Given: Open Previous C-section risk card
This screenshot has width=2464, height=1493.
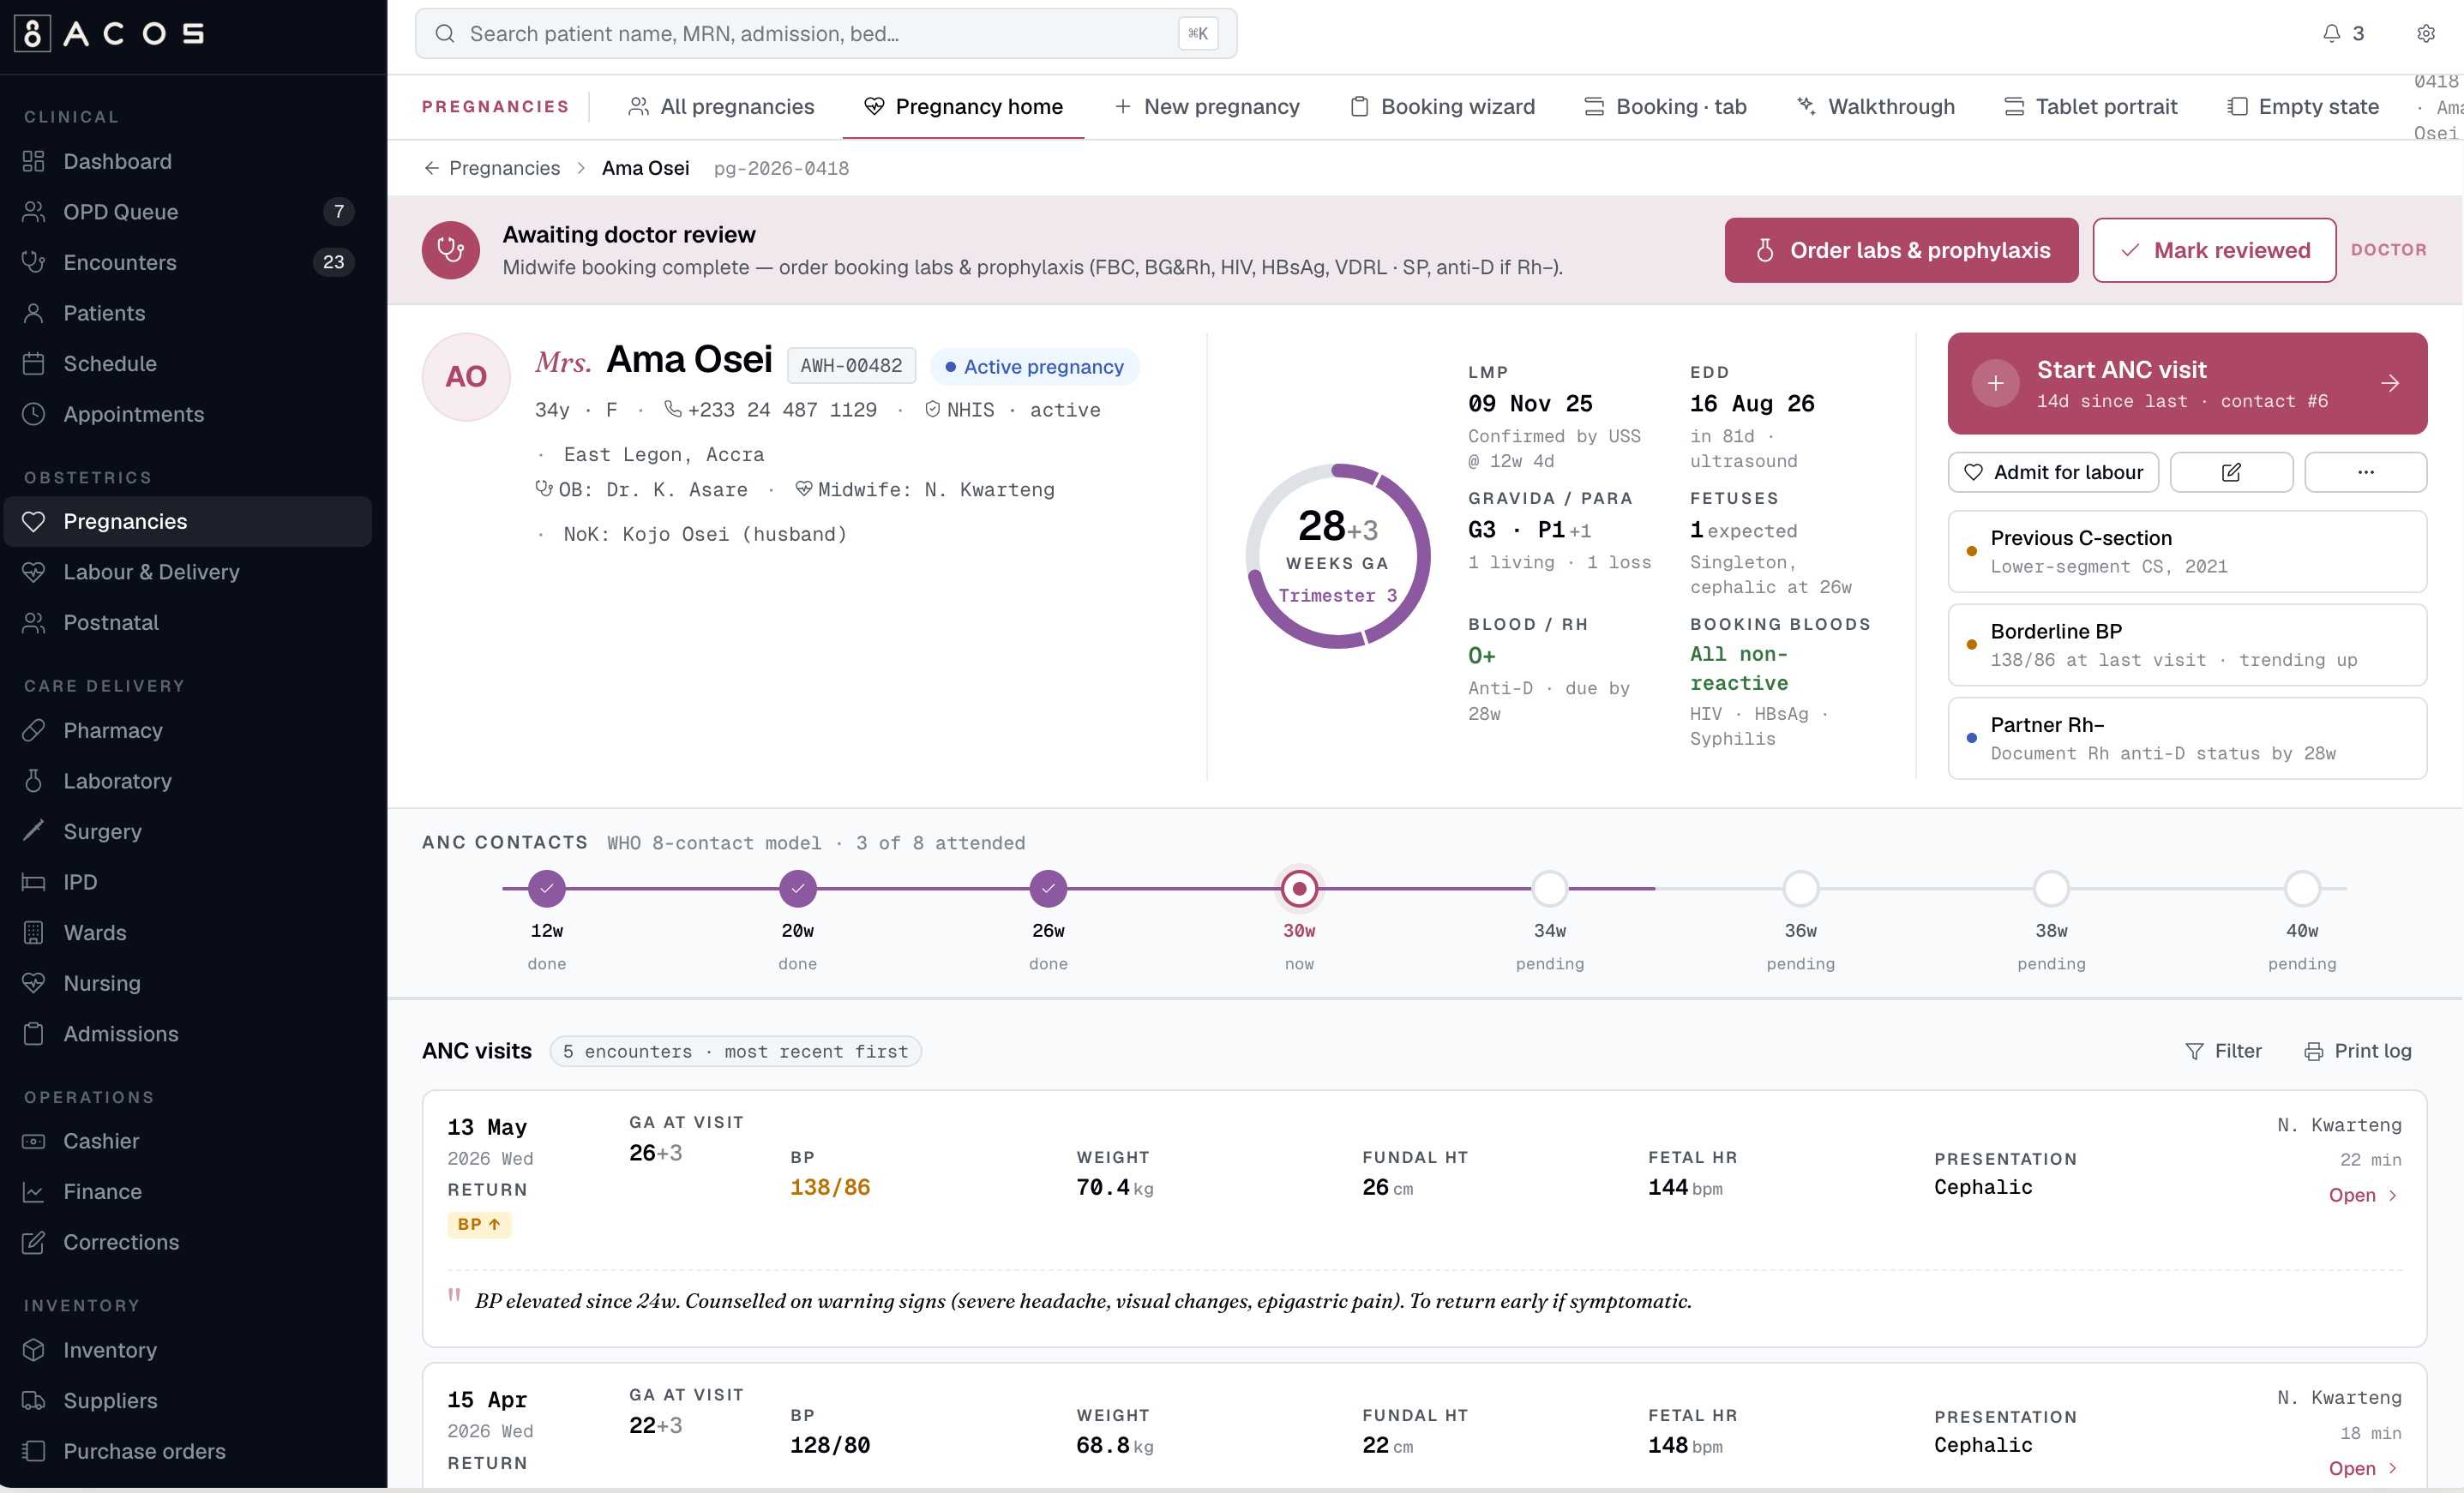Looking at the screenshot, I should click(x=2187, y=552).
